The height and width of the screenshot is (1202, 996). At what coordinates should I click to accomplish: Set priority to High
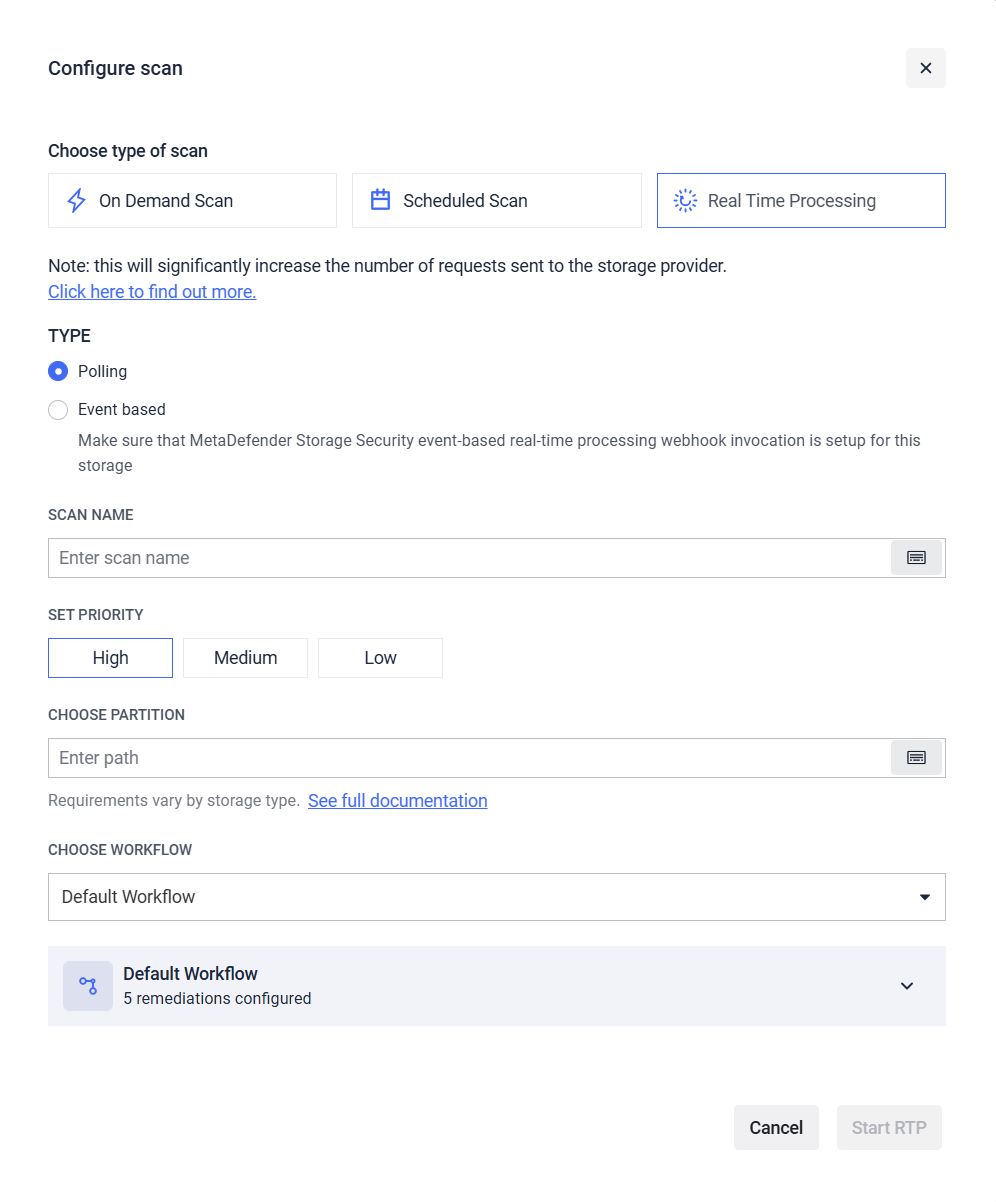pos(110,658)
